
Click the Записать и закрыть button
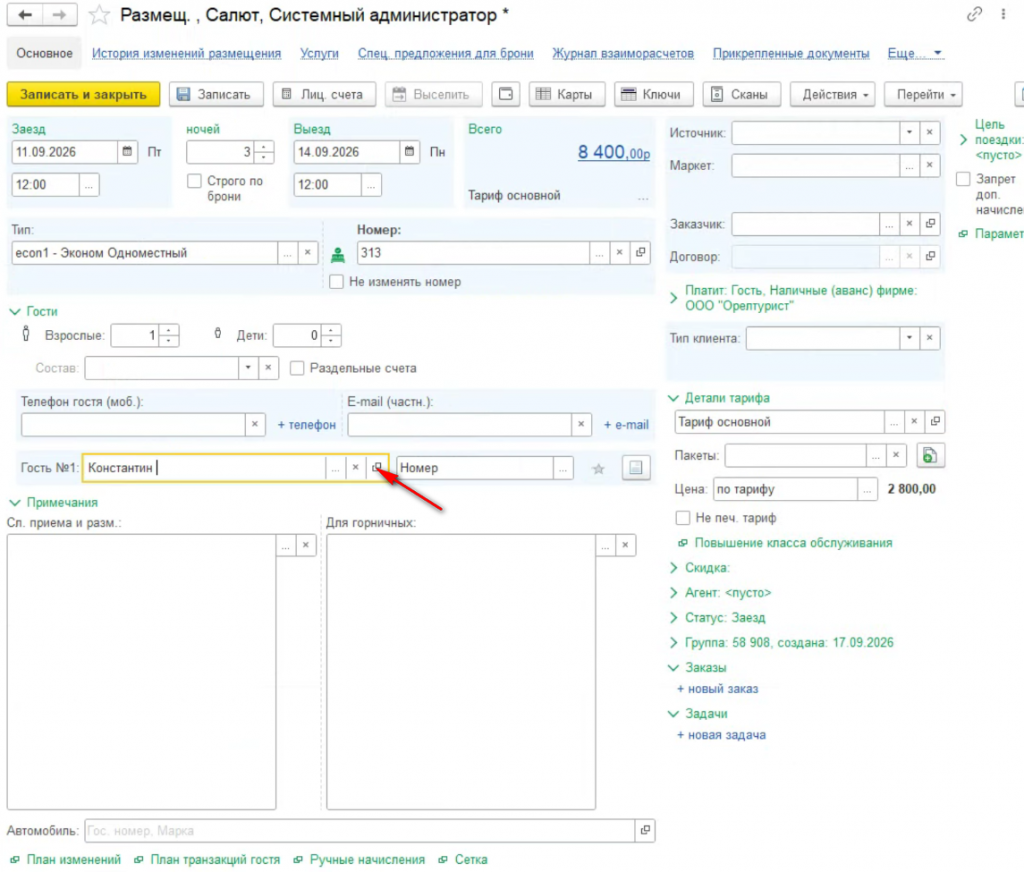tap(84, 94)
